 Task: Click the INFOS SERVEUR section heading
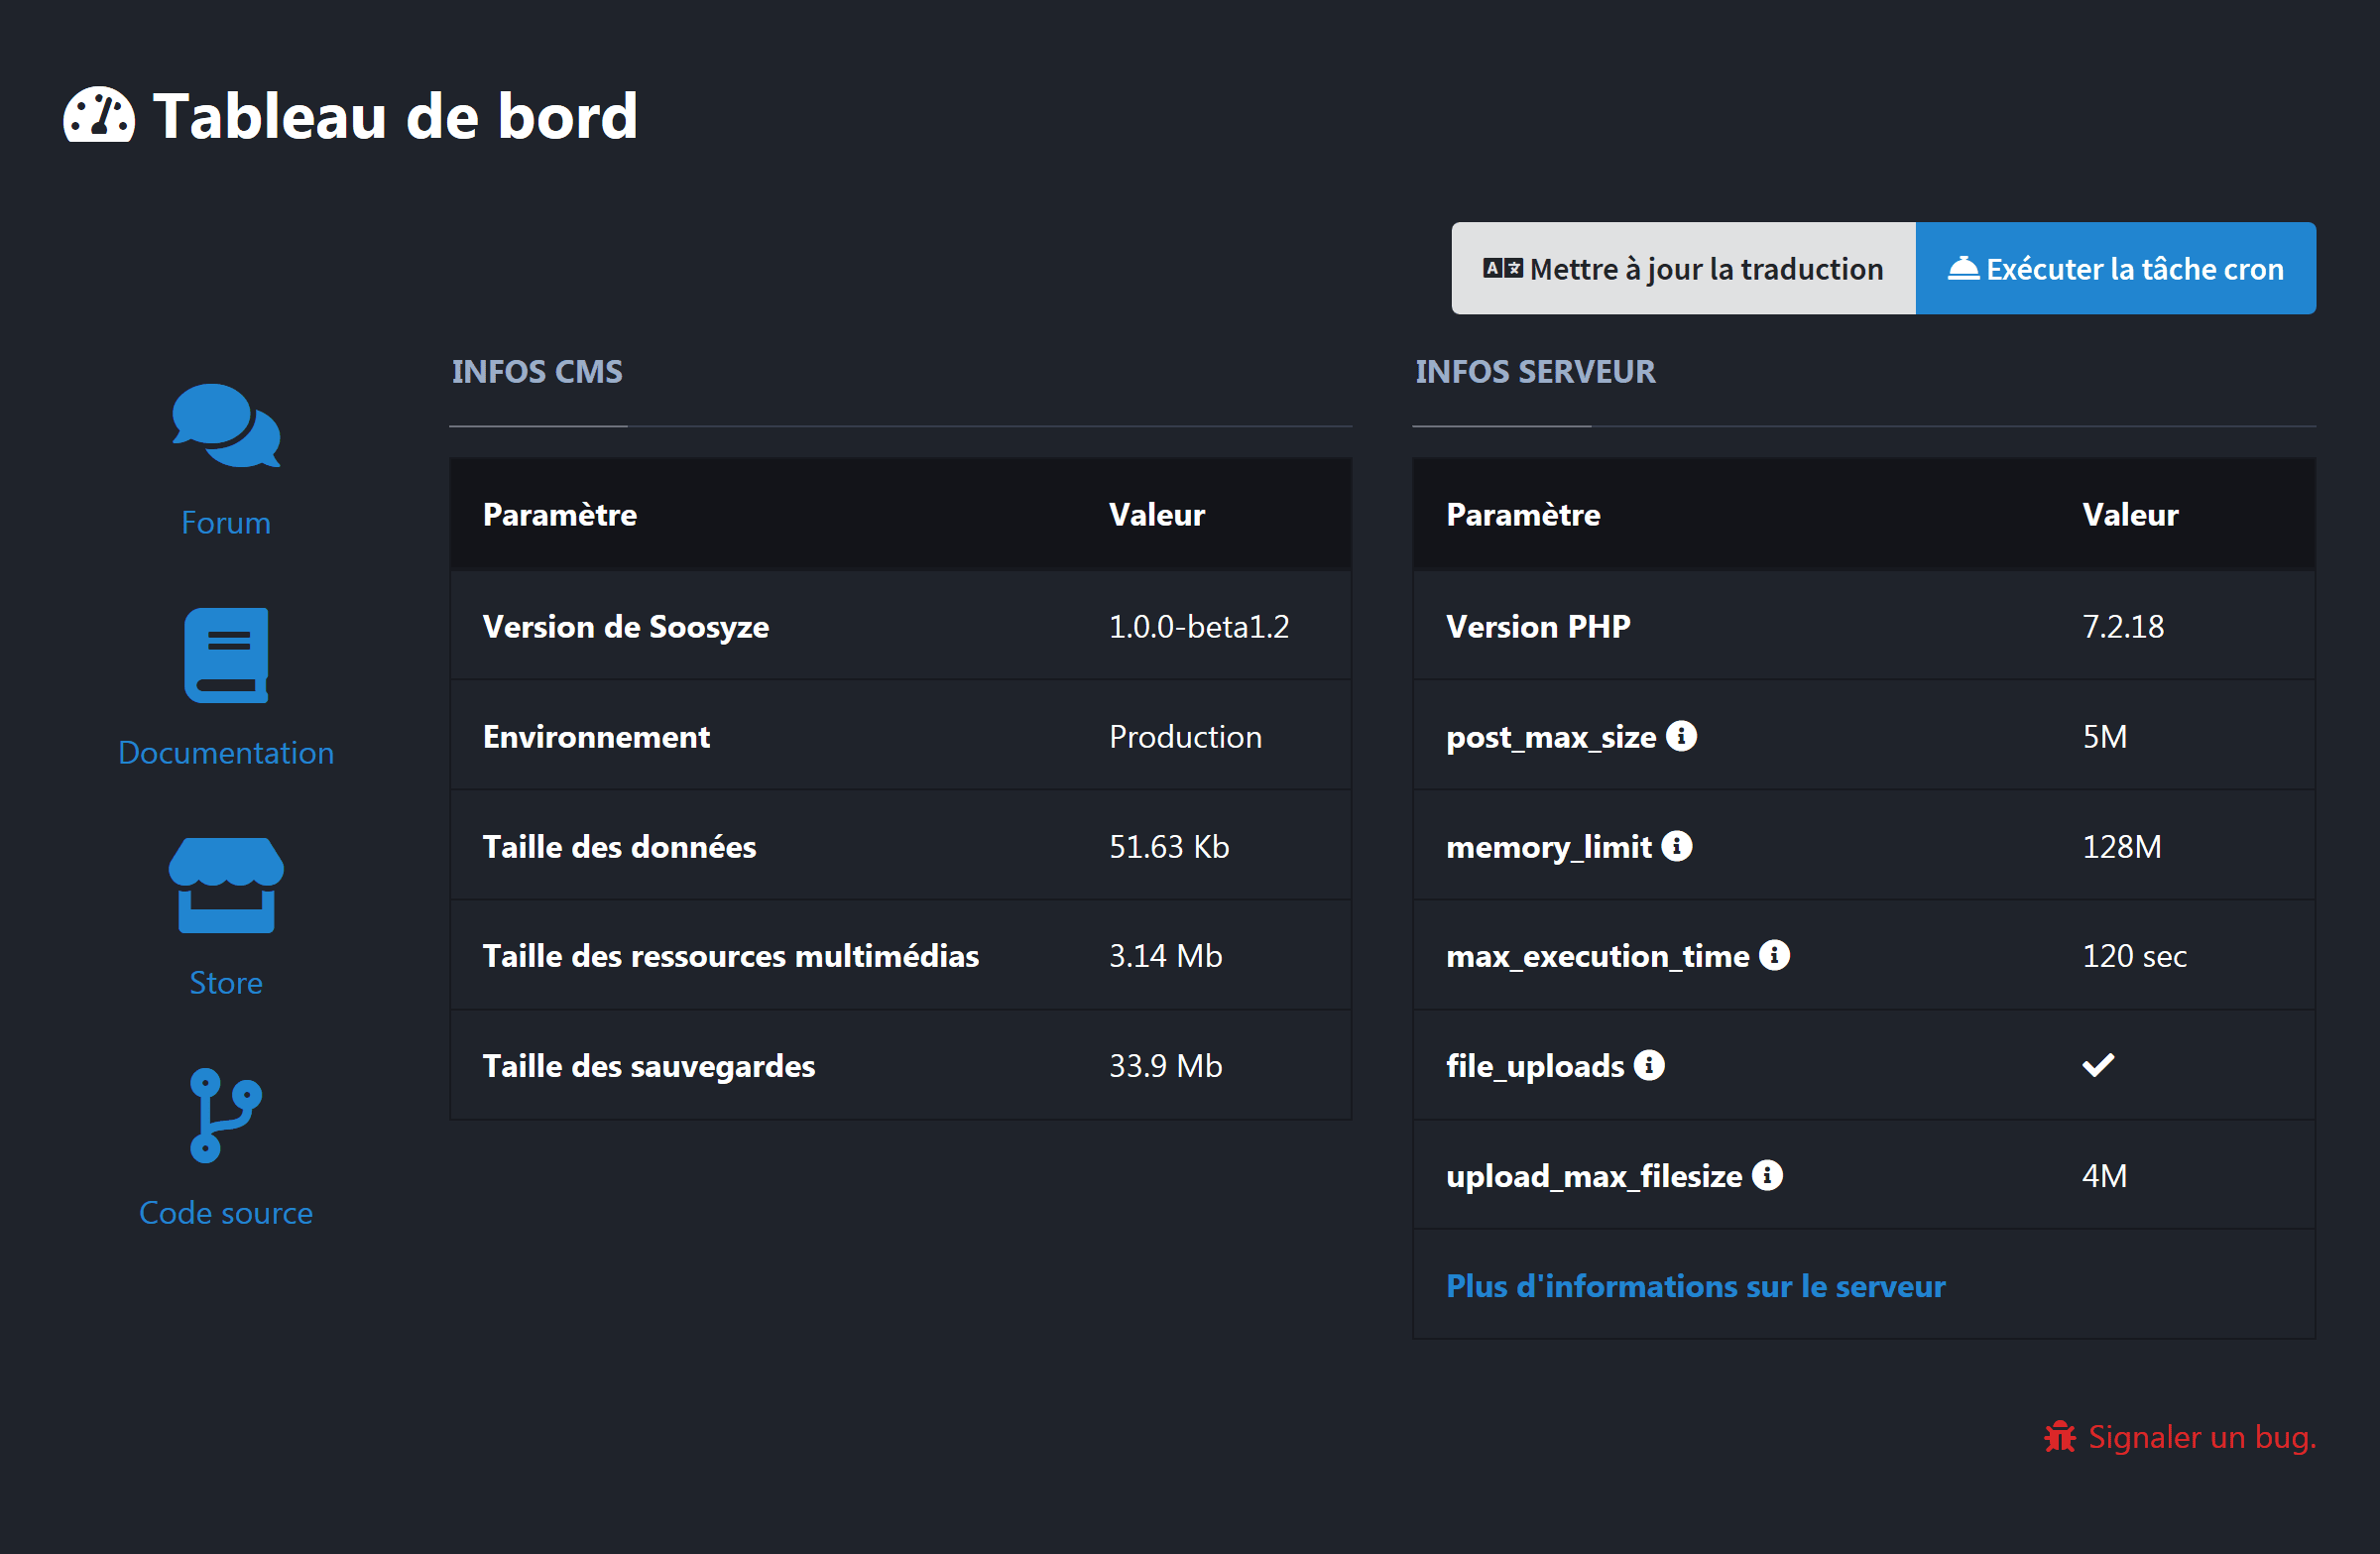coord(1535,371)
